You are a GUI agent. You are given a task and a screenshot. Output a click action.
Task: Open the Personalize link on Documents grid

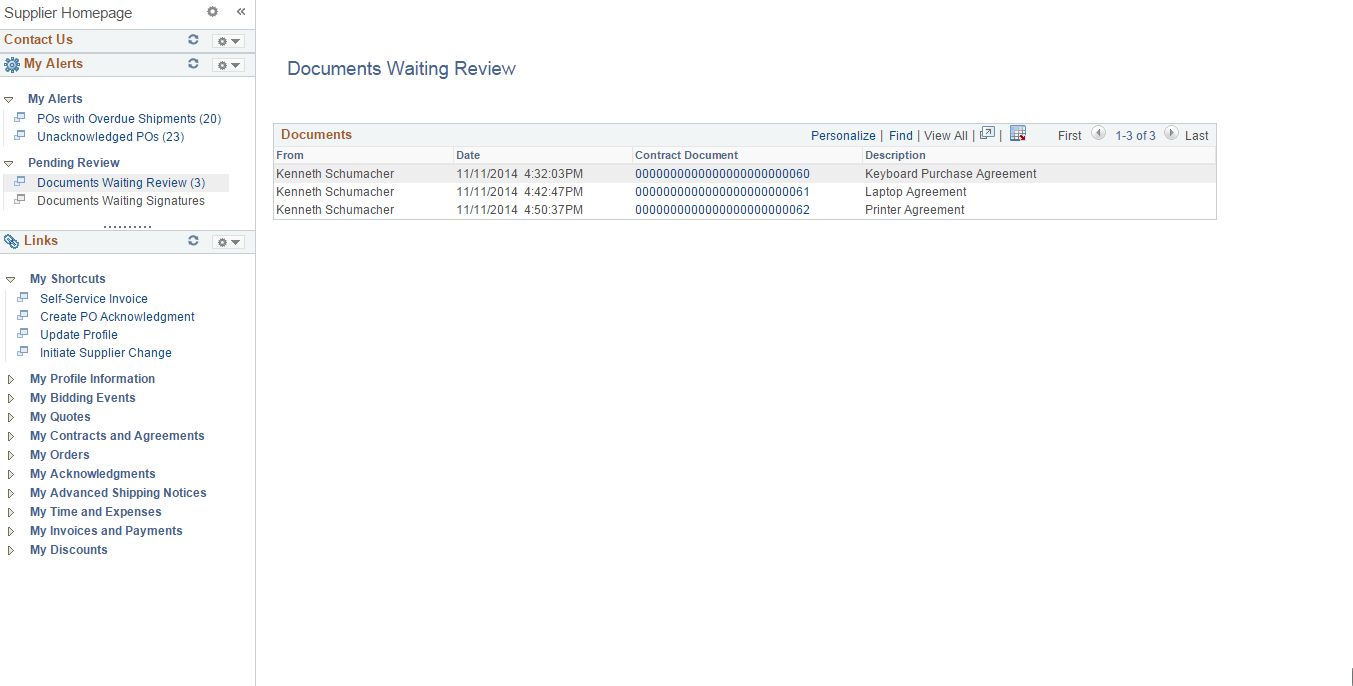coord(843,135)
